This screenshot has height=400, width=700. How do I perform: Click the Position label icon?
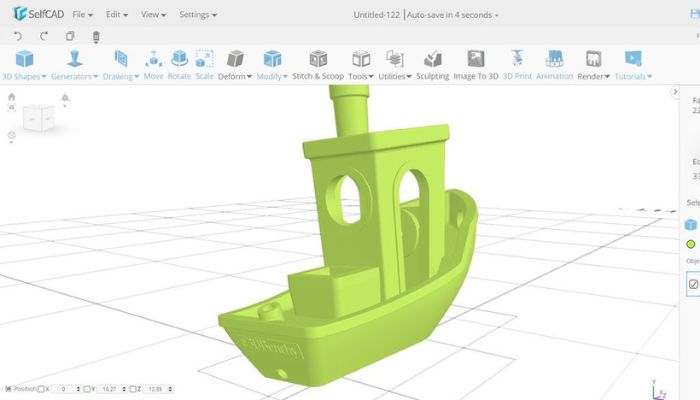[x=8, y=389]
